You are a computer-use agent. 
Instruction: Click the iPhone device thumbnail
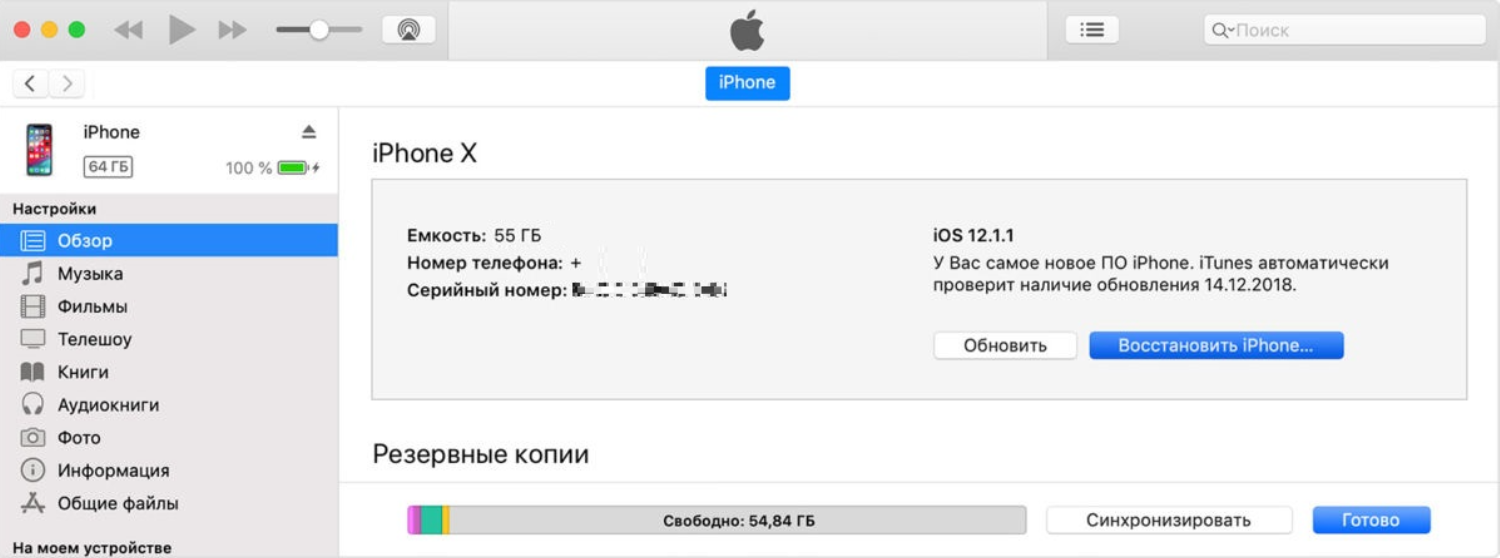point(40,150)
